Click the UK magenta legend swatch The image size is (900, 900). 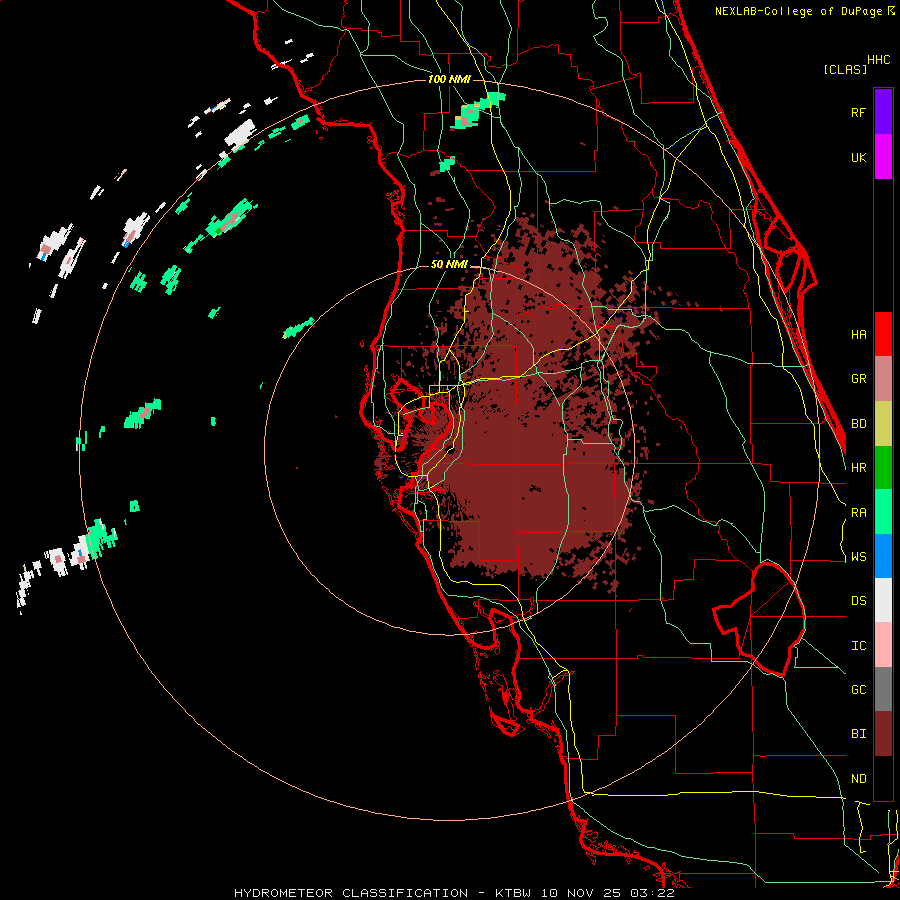point(883,157)
